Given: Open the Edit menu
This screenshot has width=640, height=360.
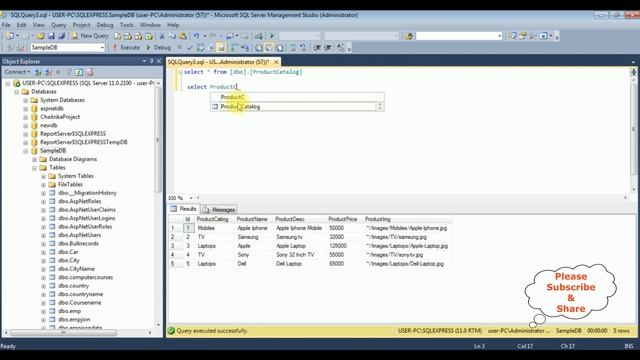Looking at the screenshot, I should 21,25.
